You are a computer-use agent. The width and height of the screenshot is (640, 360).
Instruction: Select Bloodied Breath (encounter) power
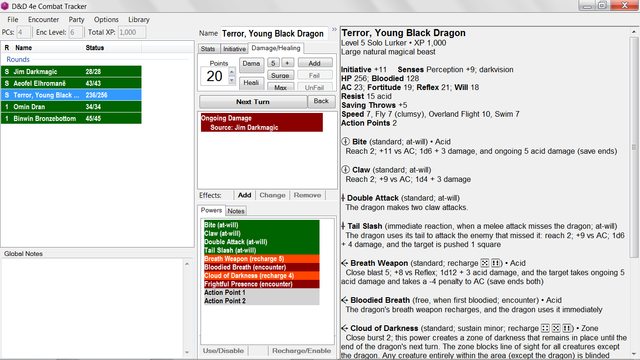pos(262,267)
